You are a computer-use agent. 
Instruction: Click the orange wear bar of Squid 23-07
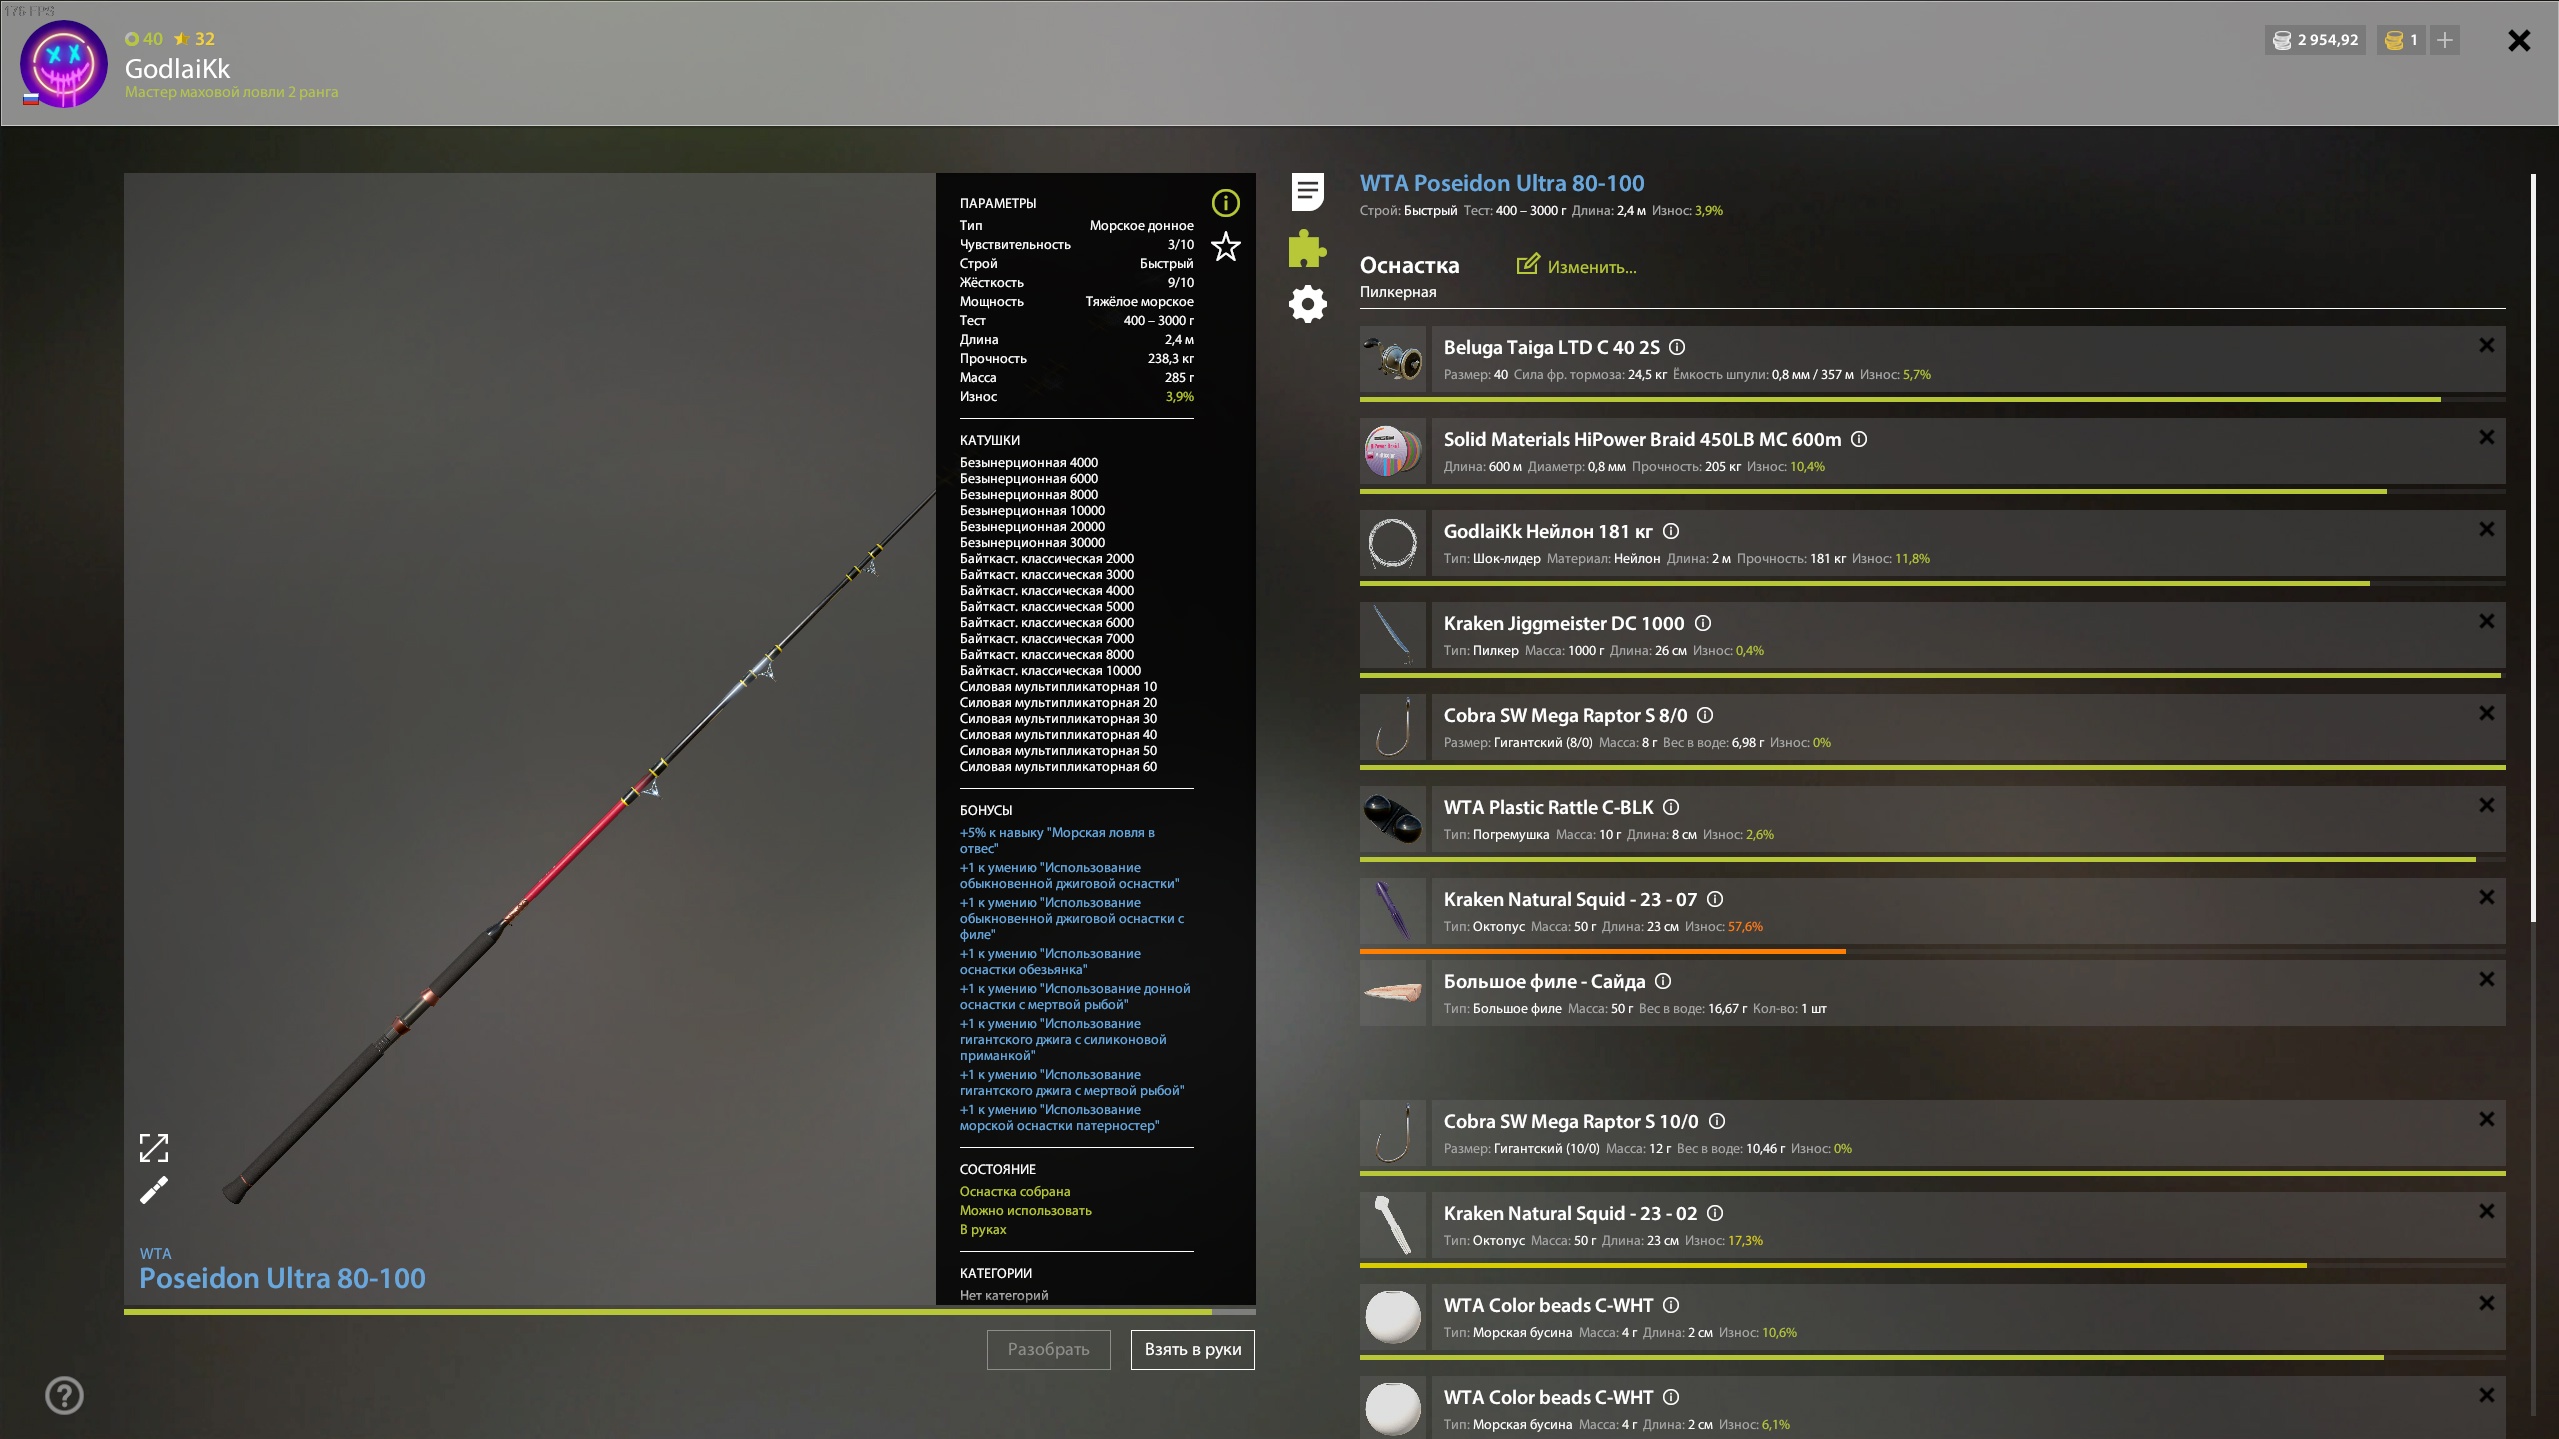pyautogui.click(x=1603, y=951)
